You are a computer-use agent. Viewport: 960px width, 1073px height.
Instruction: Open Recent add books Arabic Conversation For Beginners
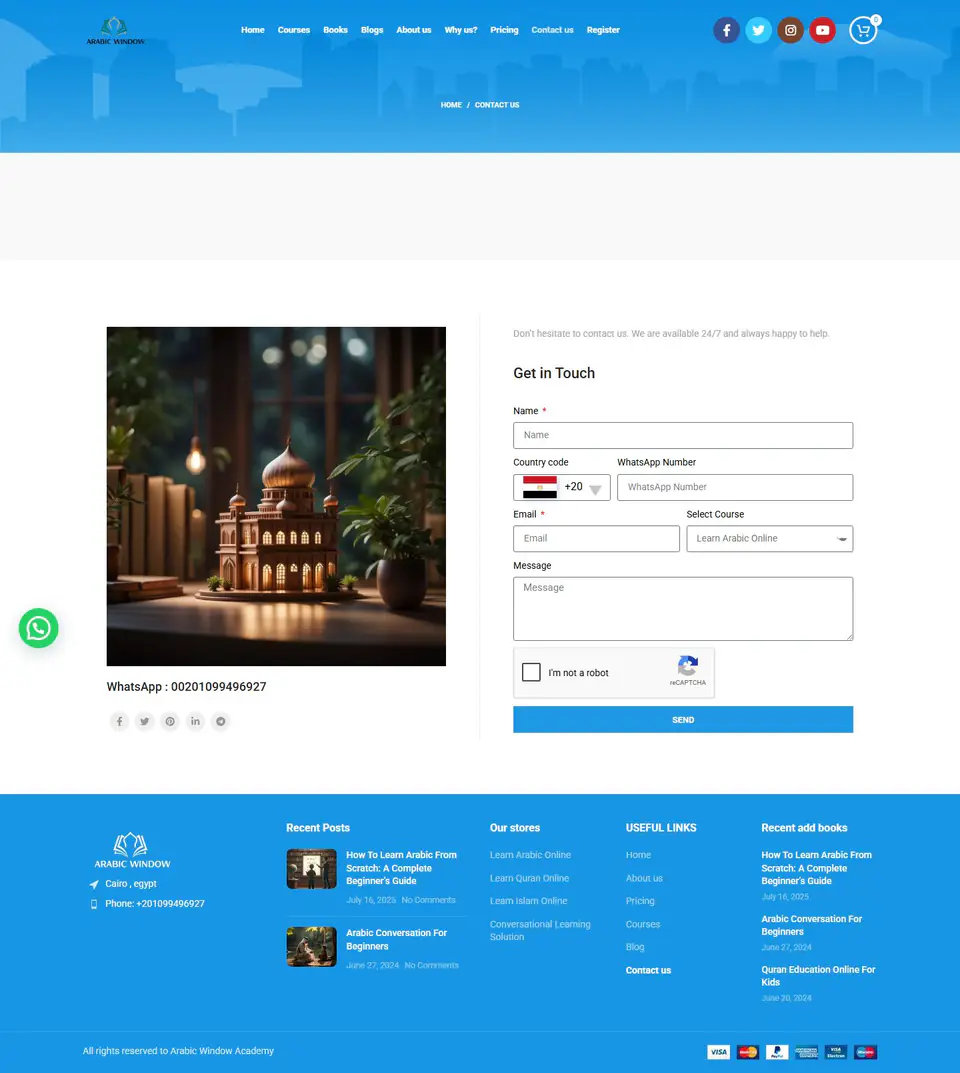coord(812,925)
